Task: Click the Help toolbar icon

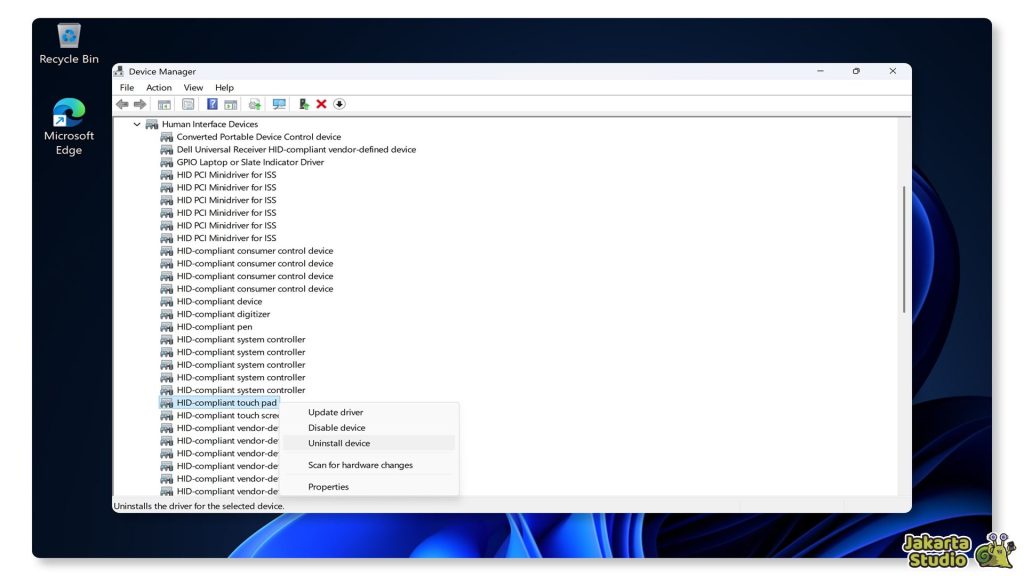Action: click(x=213, y=104)
